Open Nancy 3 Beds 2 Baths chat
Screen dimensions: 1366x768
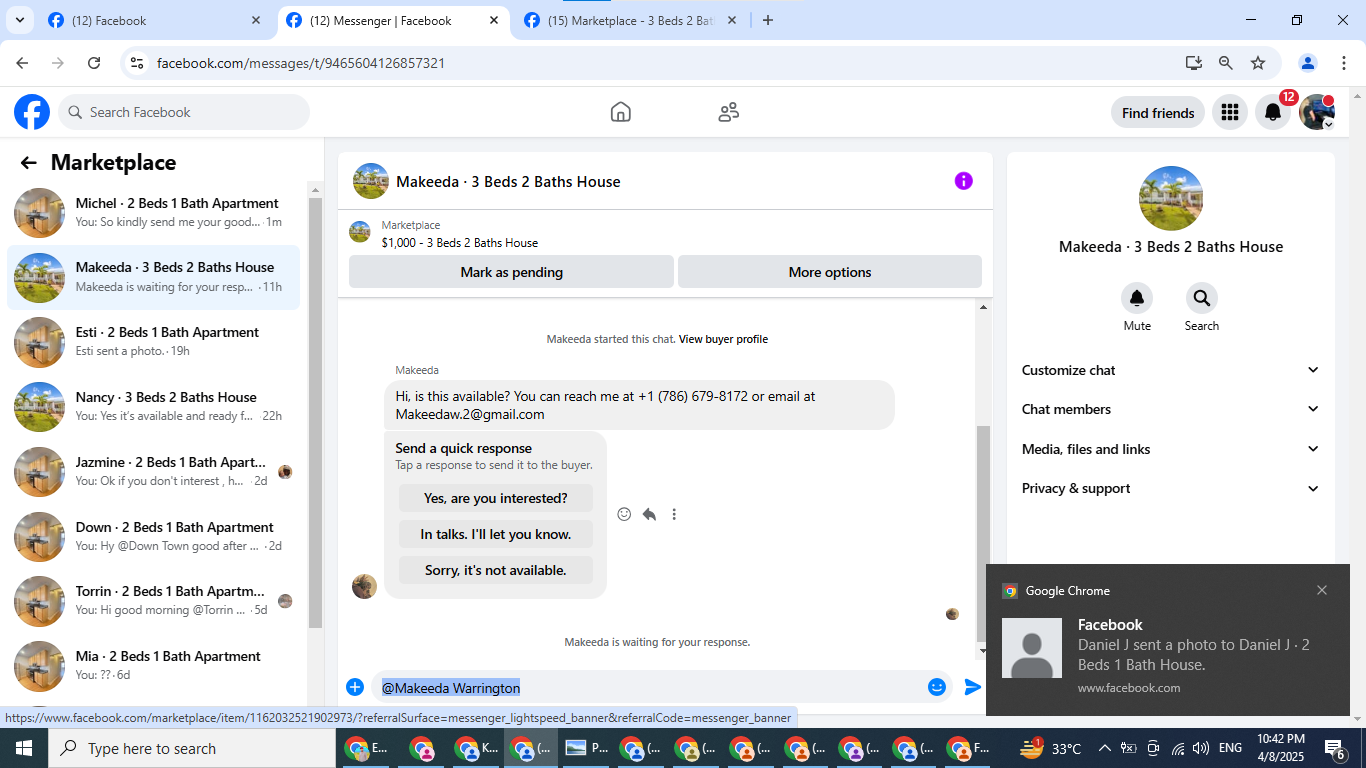click(x=154, y=407)
